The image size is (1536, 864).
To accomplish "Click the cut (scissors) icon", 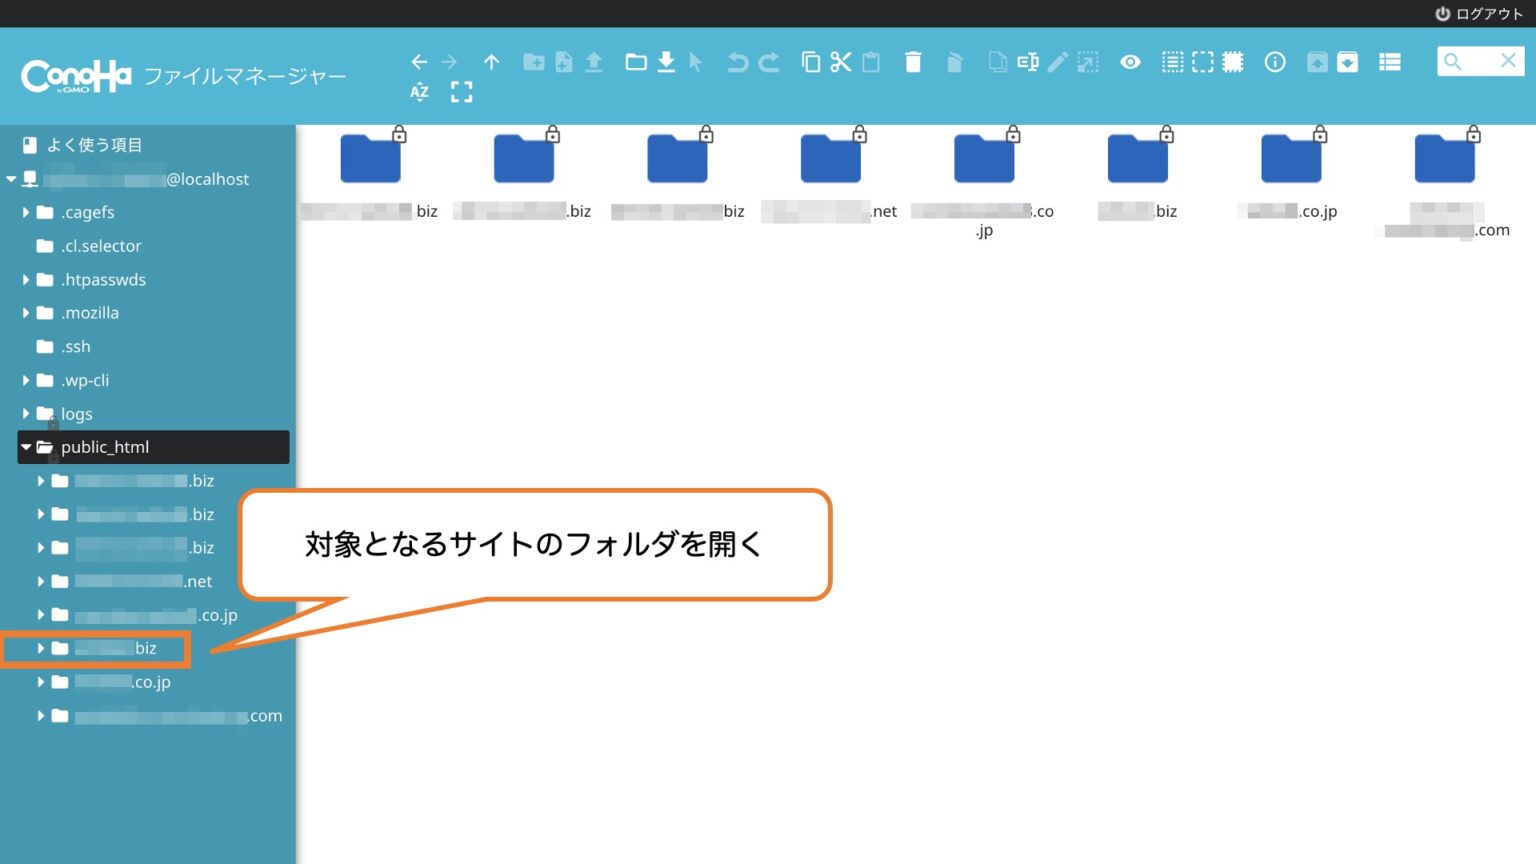I will pyautogui.click(x=840, y=62).
